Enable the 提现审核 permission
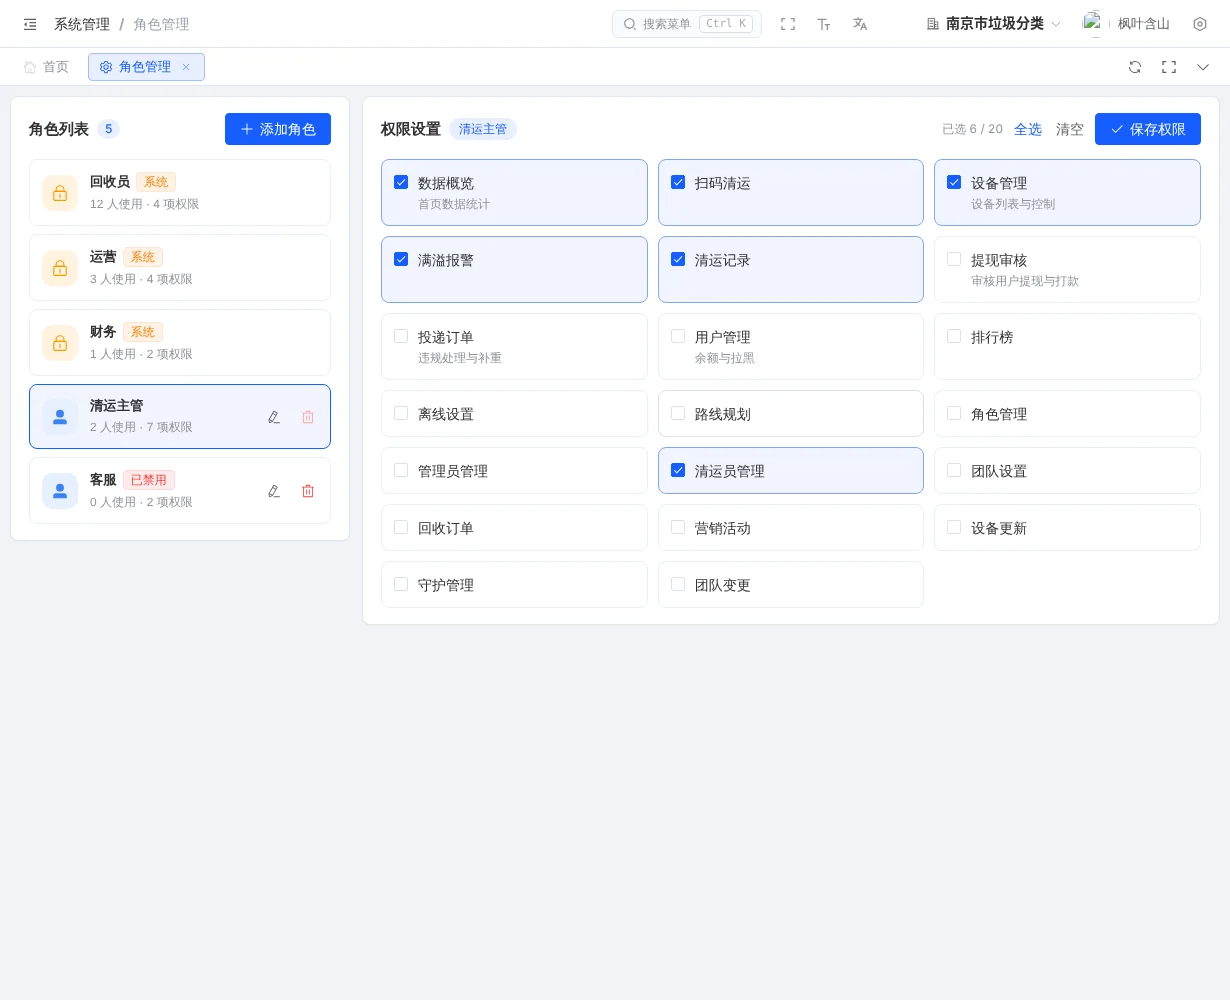Screen dimensions: 1230x1000 pos(954,259)
